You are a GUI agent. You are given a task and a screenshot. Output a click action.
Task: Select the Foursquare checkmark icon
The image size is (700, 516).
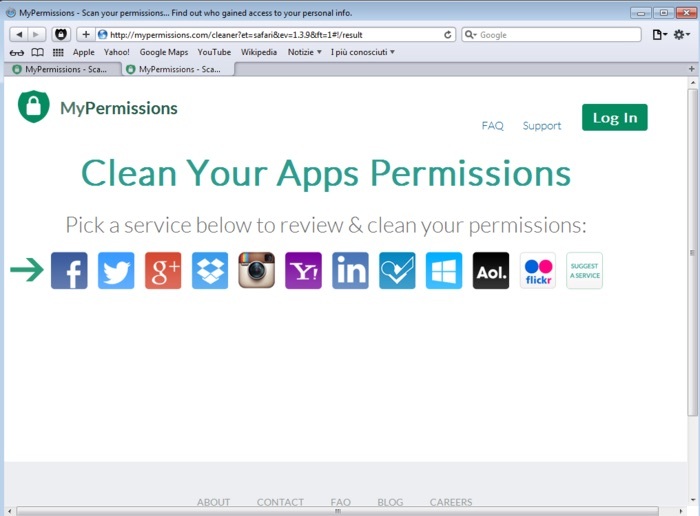397,270
